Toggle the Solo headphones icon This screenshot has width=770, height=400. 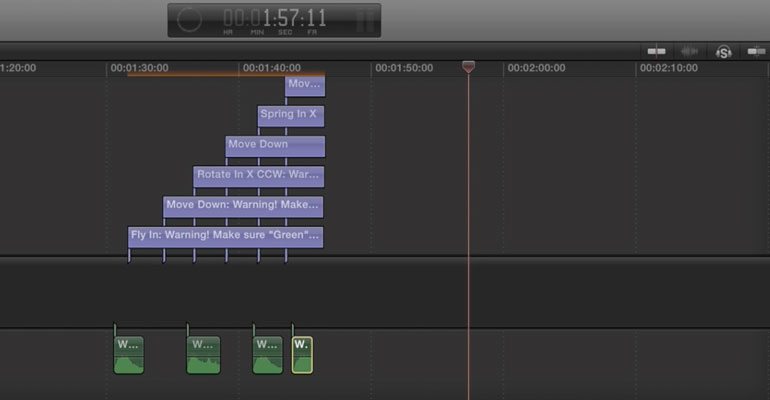click(x=723, y=52)
